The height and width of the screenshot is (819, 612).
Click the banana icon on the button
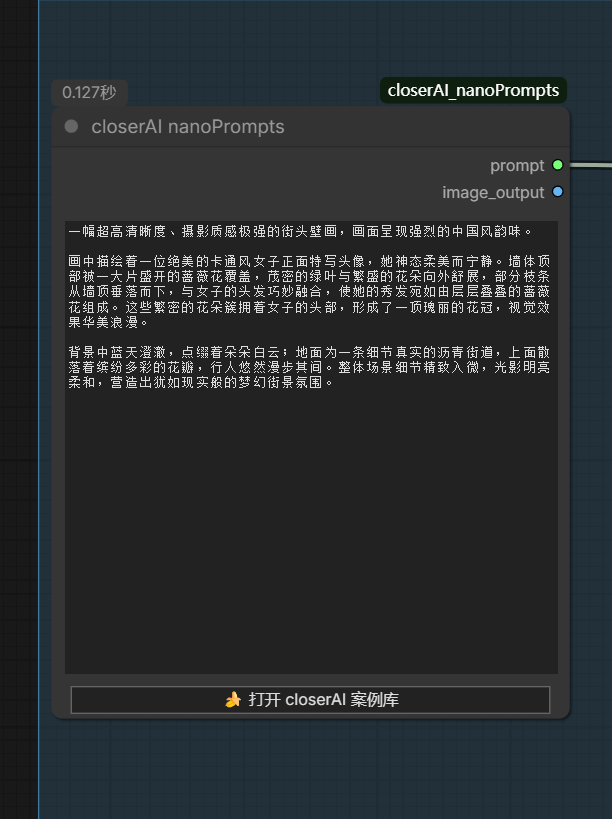tap(233, 699)
